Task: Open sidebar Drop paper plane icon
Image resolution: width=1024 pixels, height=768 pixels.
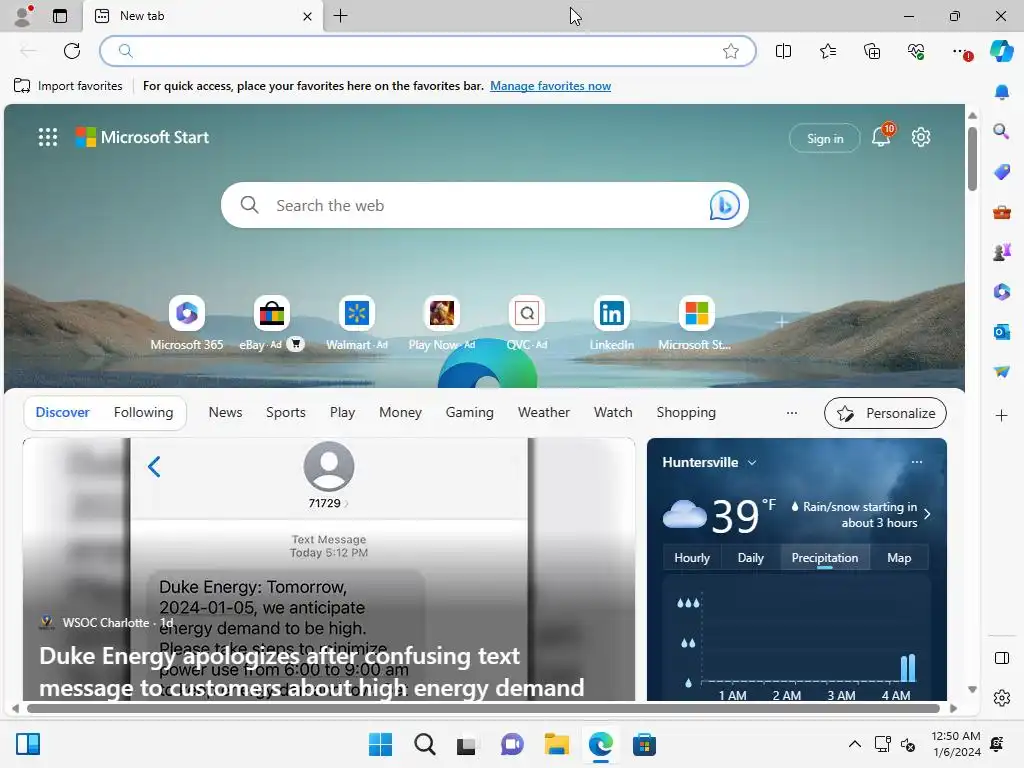Action: pos(1002,372)
